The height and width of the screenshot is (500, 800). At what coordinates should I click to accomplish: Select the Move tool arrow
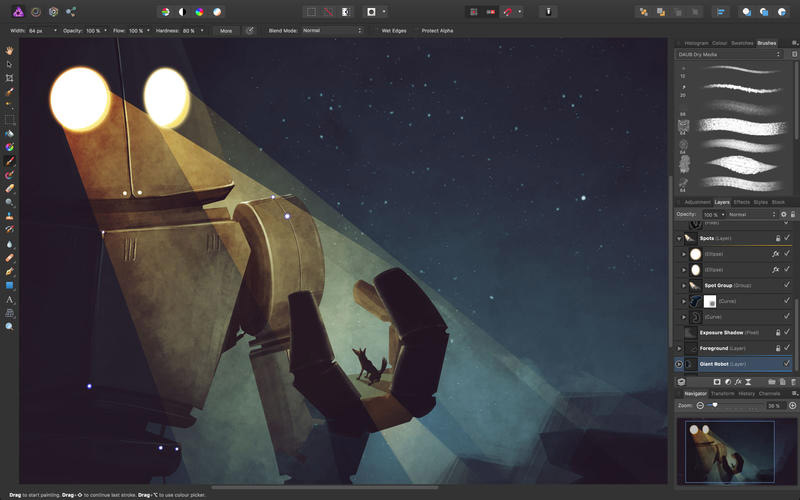coord(10,64)
